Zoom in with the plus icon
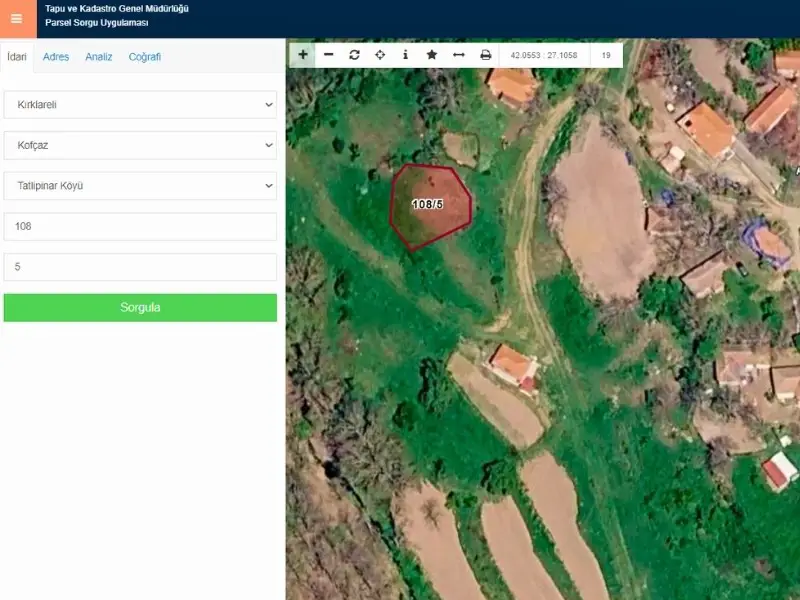Viewport: 800px width, 600px height. (303, 55)
